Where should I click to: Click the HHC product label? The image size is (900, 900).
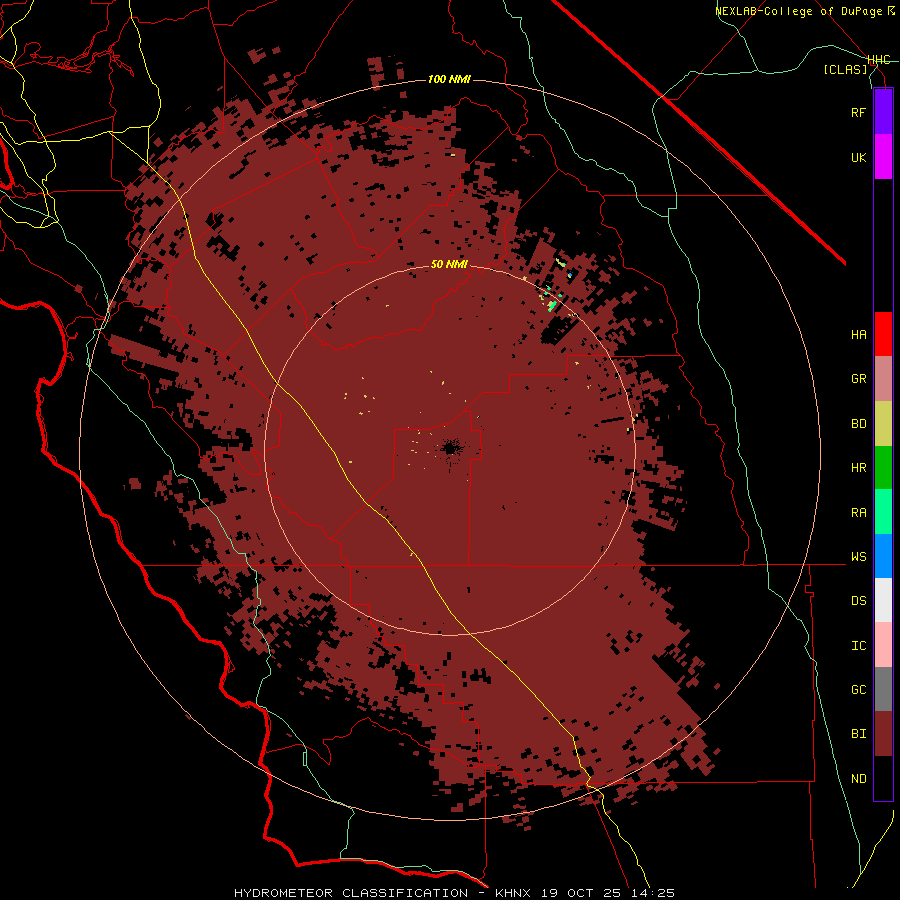[x=878, y=60]
